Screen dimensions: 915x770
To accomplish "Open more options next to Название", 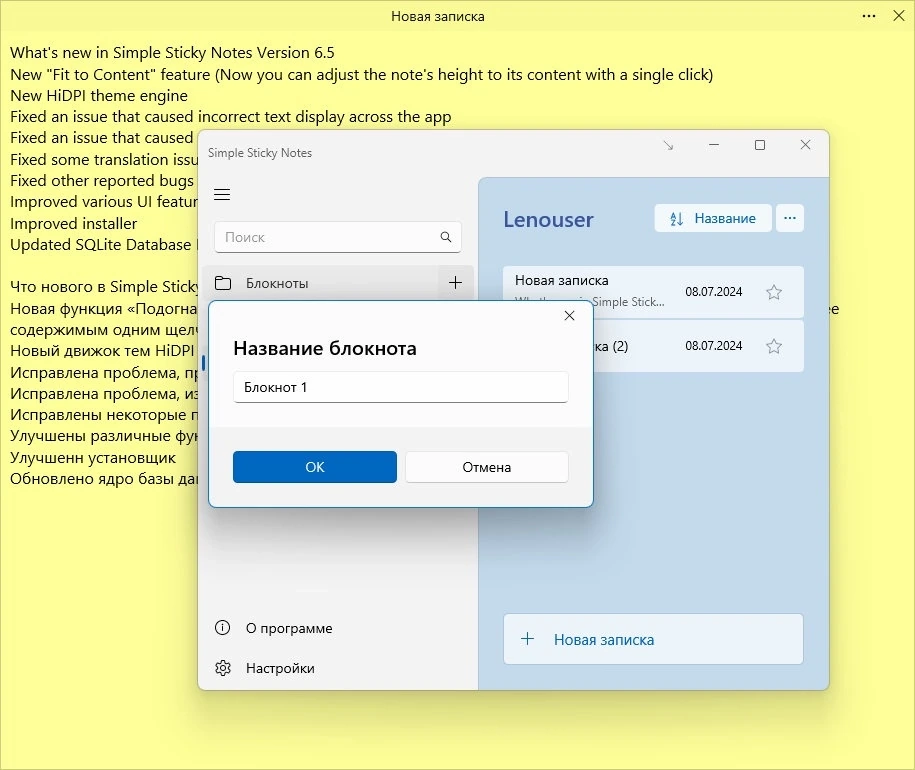I will [x=790, y=218].
